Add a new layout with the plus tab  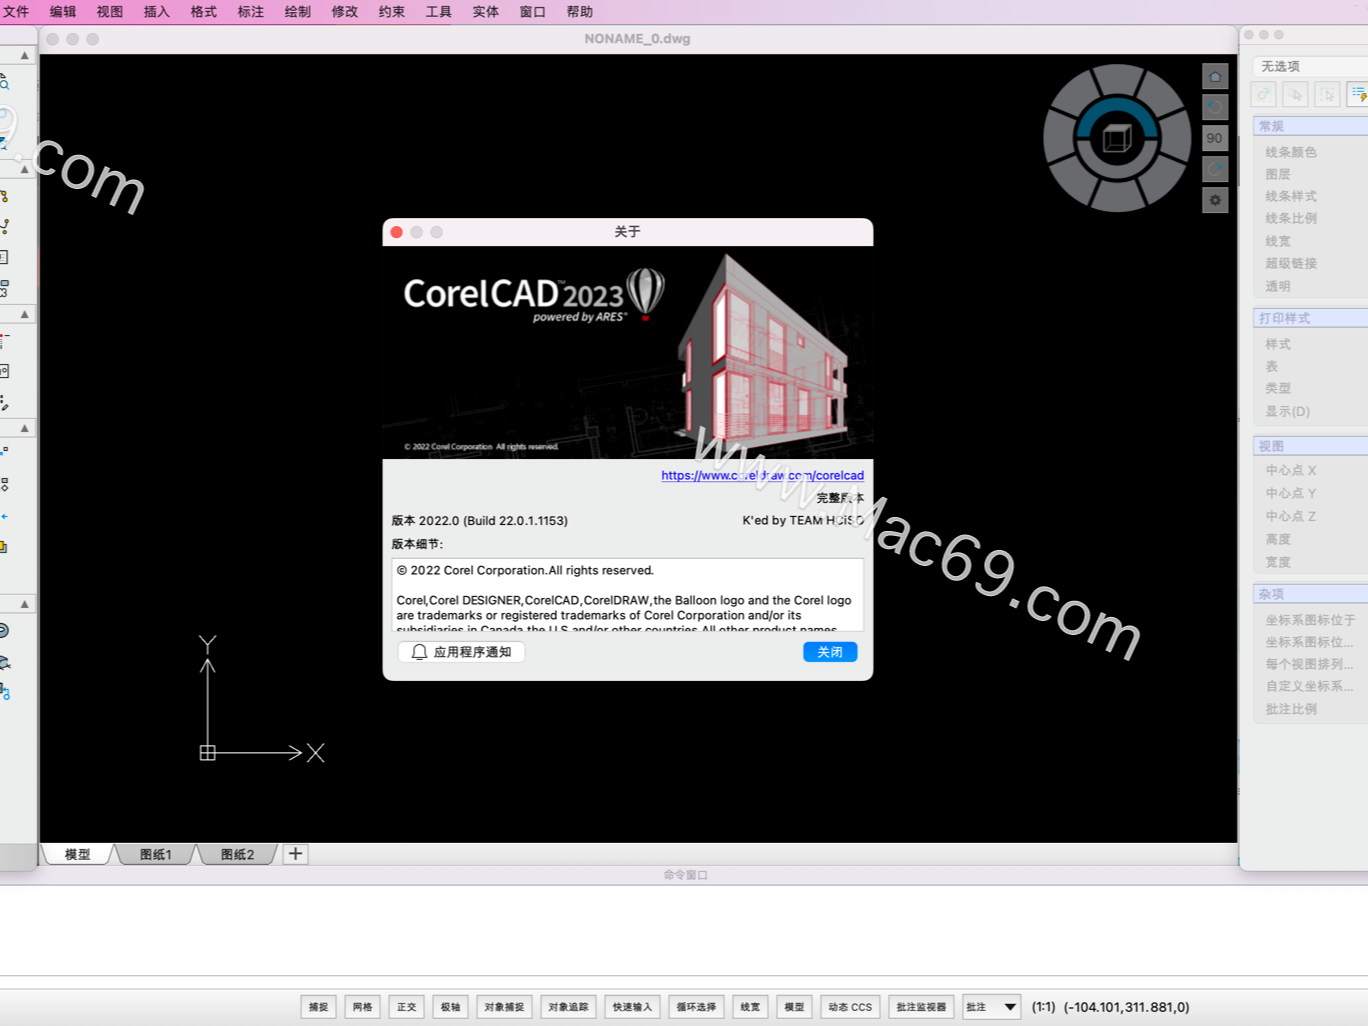294,854
